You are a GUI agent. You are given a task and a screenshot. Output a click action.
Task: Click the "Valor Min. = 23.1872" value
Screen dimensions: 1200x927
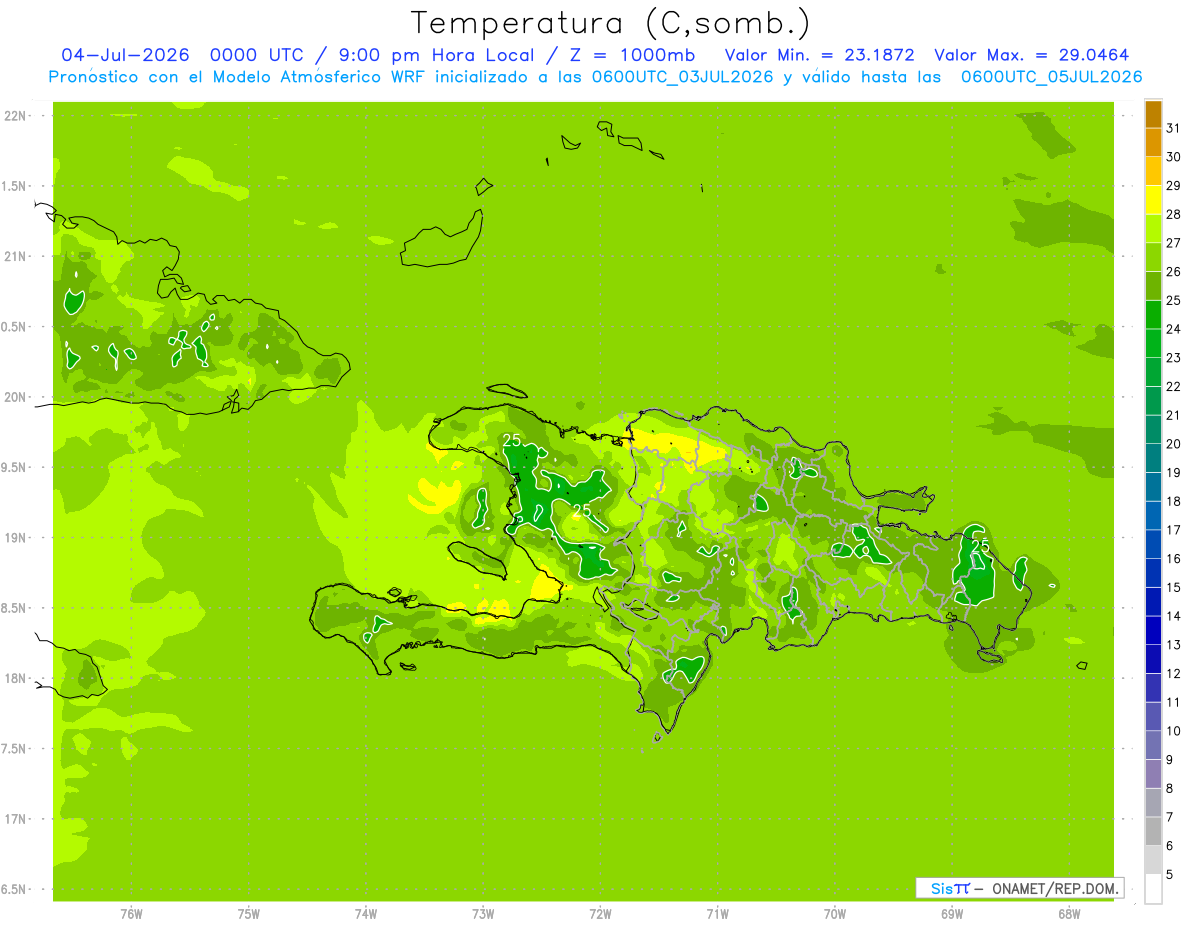[819, 54]
